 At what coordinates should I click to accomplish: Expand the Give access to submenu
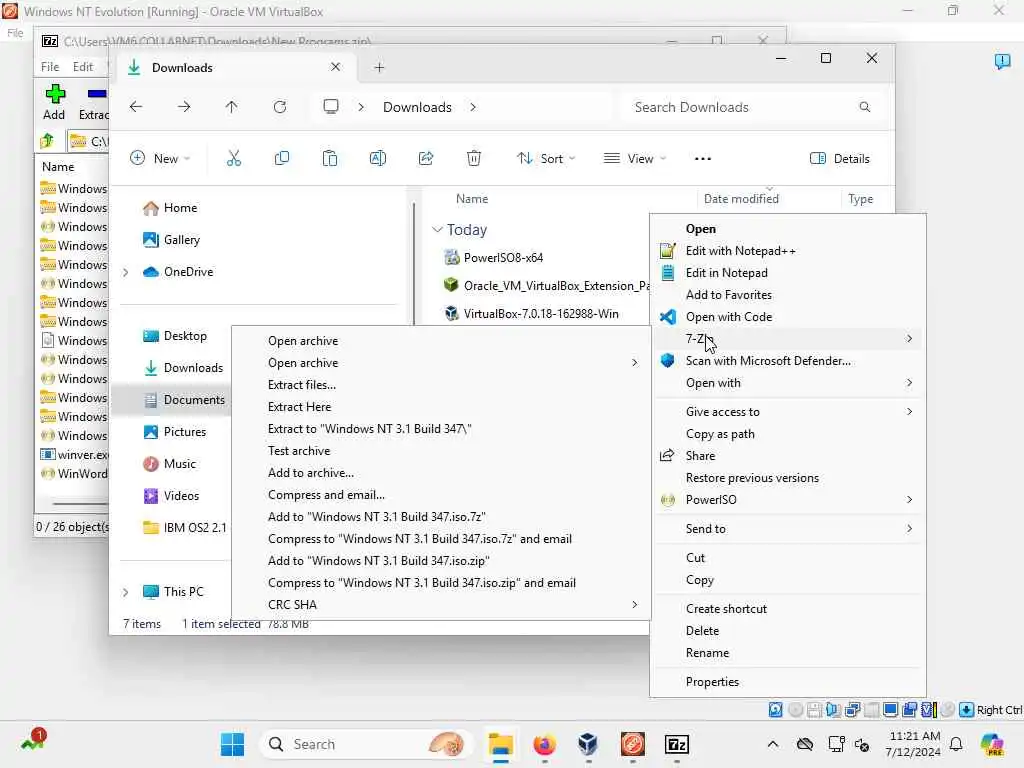pos(909,411)
